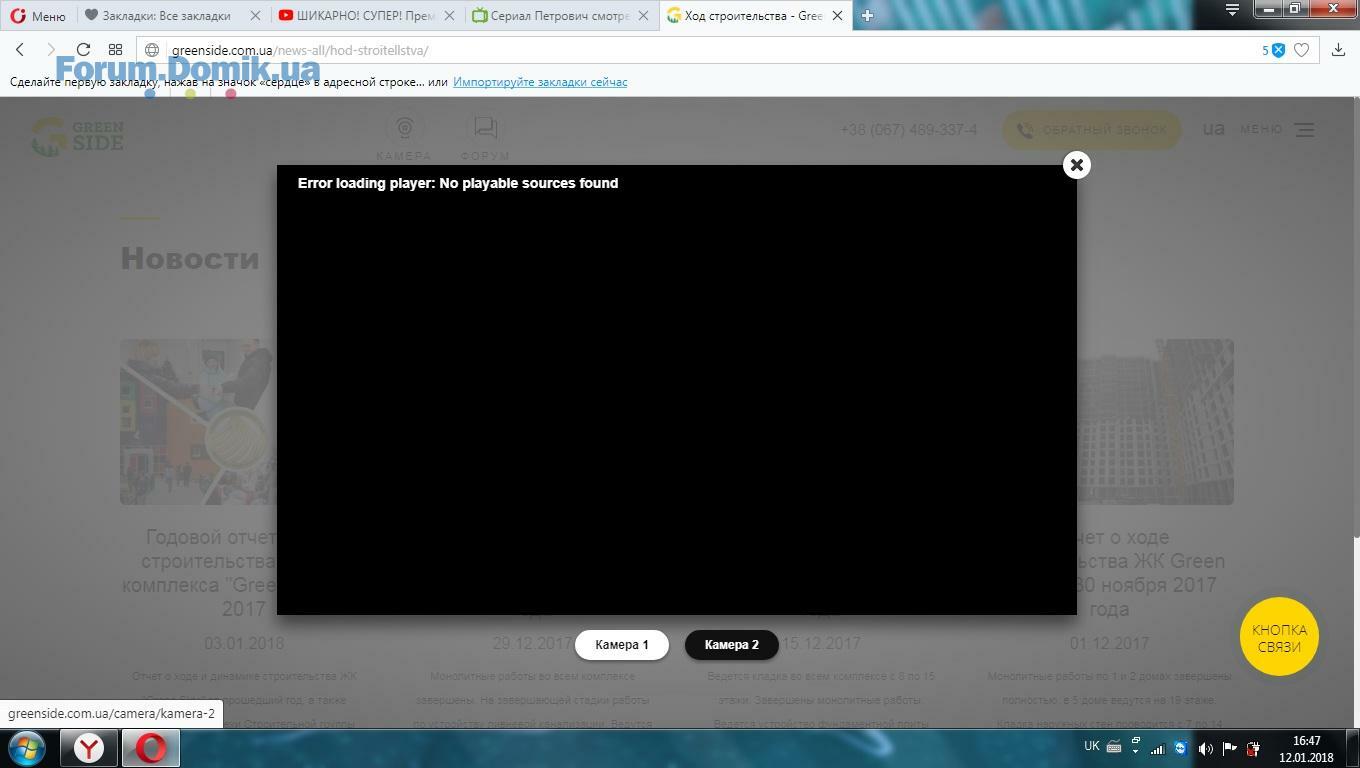Change the UK keyboard language indicator
This screenshot has width=1360, height=768.
tap(1092, 746)
